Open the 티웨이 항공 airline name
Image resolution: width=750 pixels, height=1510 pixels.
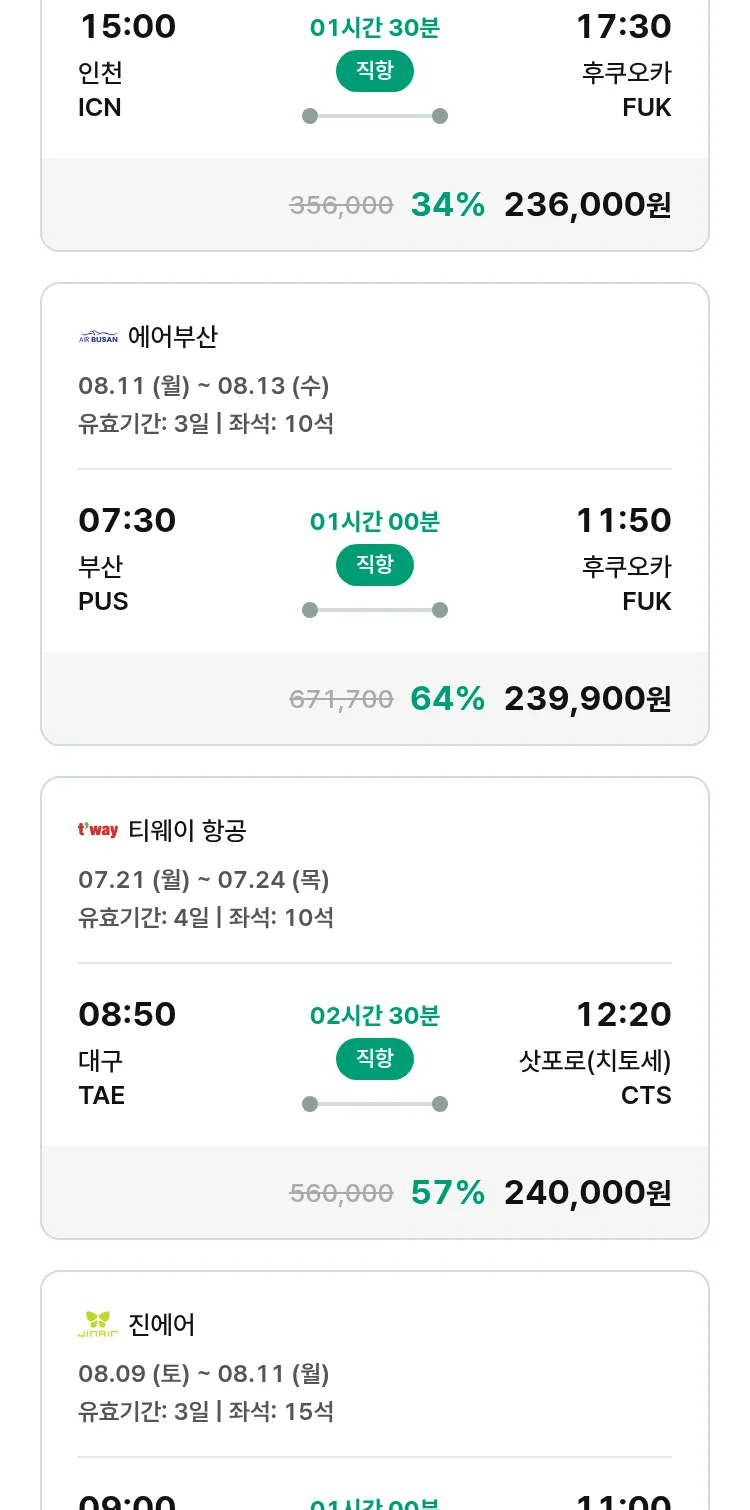pos(188,831)
